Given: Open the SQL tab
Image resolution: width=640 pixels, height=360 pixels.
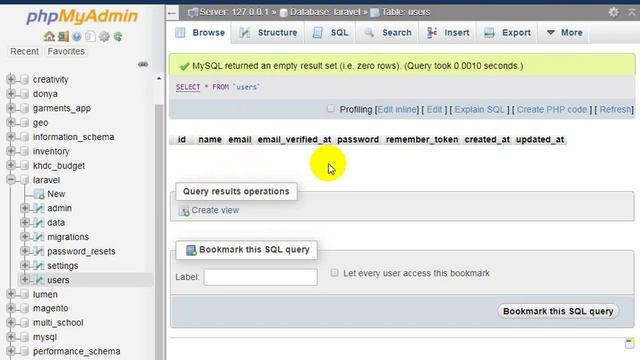Looking at the screenshot, I should (330, 33).
